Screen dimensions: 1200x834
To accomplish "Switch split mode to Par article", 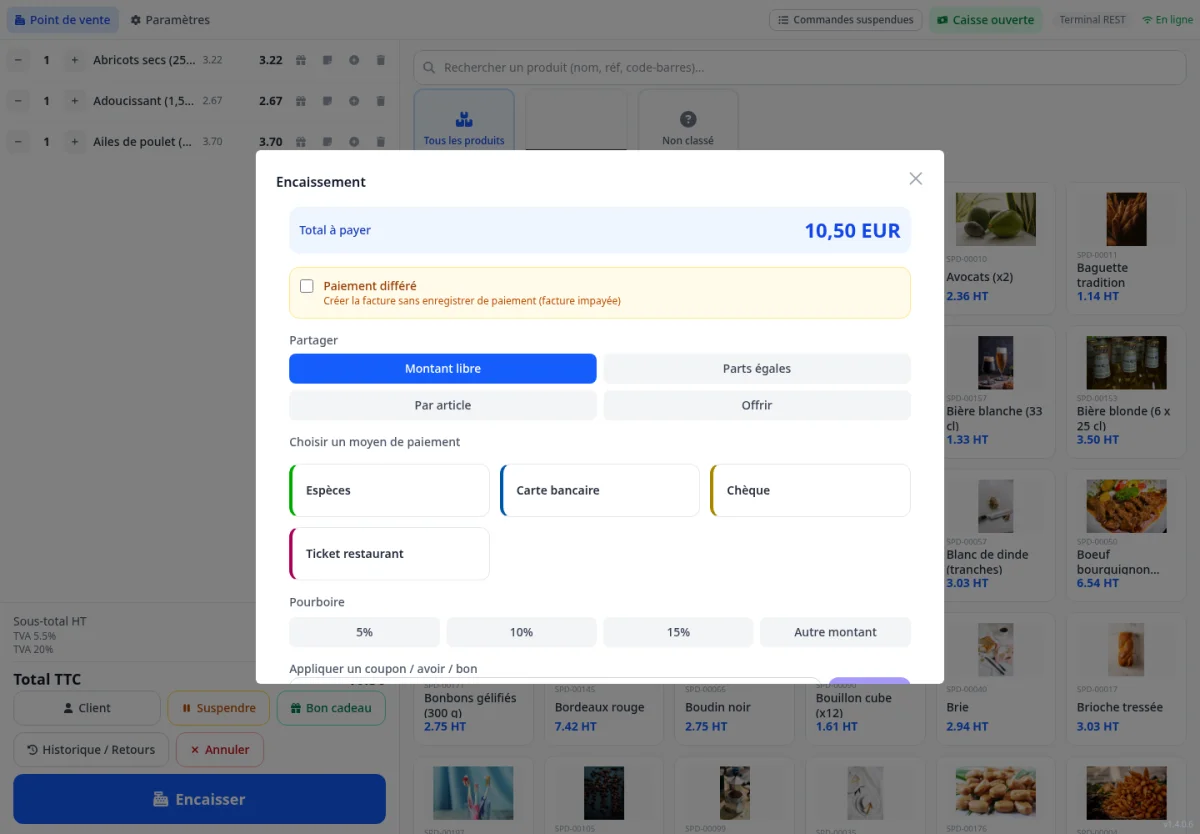I will pyautogui.click(x=443, y=405).
